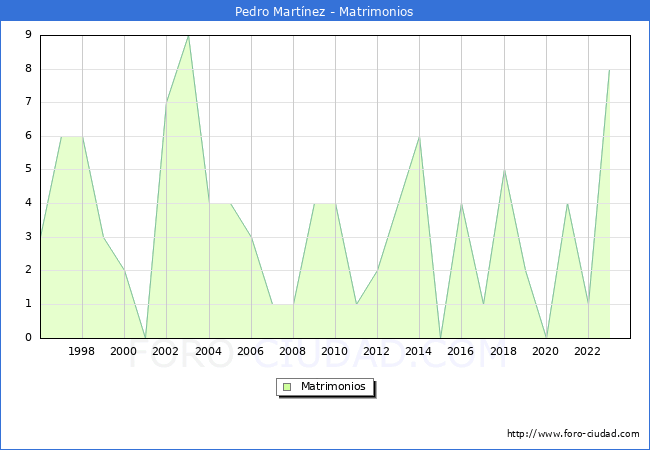
Task: Click the 'Matrimonios' legend label
Action: click(x=333, y=386)
